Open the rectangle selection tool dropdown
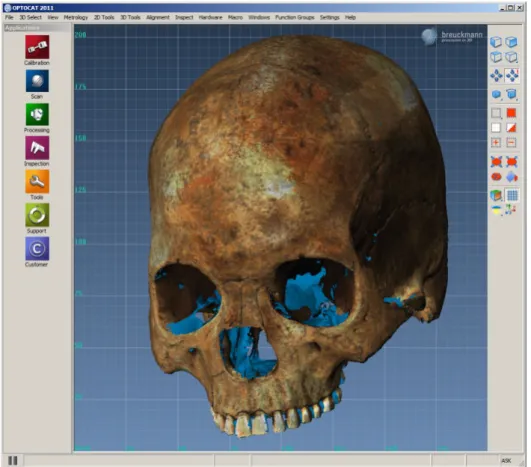Screen dimensions: 531x467 tap(496, 113)
